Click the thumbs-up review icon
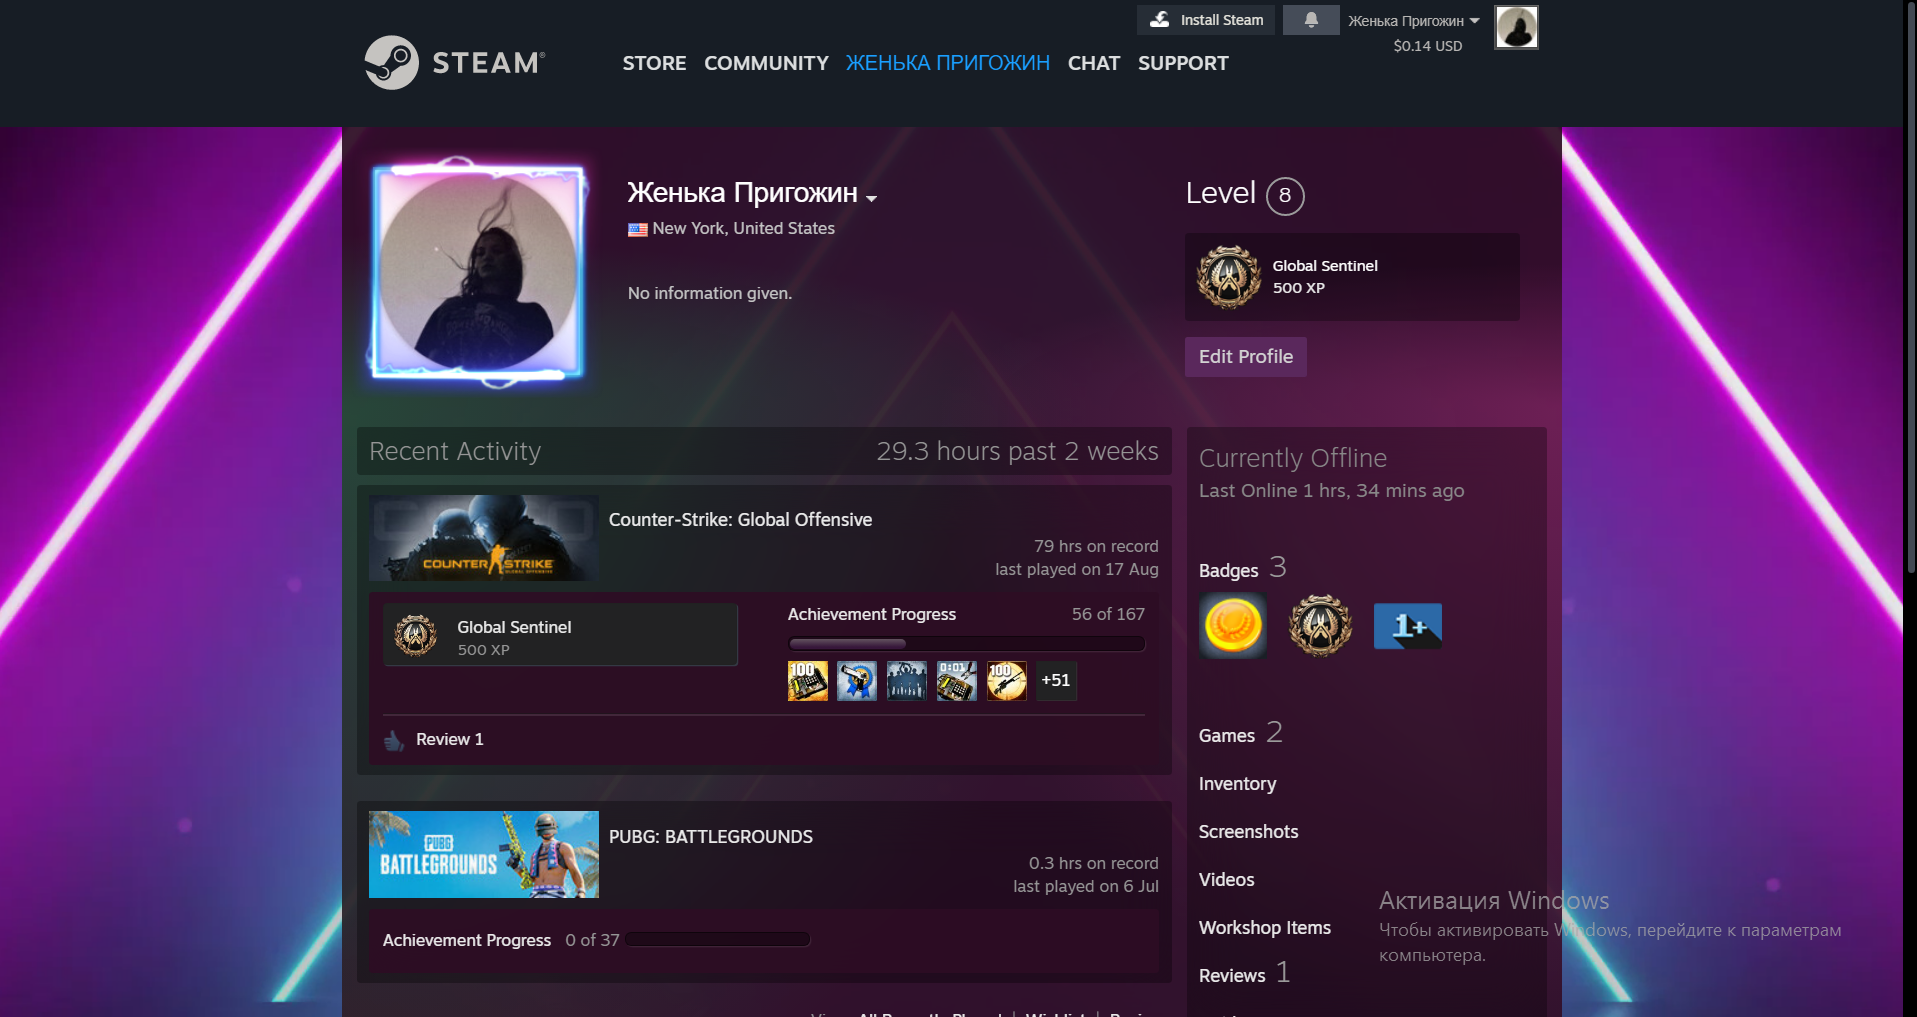Viewport: 1917px width, 1017px height. pyautogui.click(x=394, y=740)
